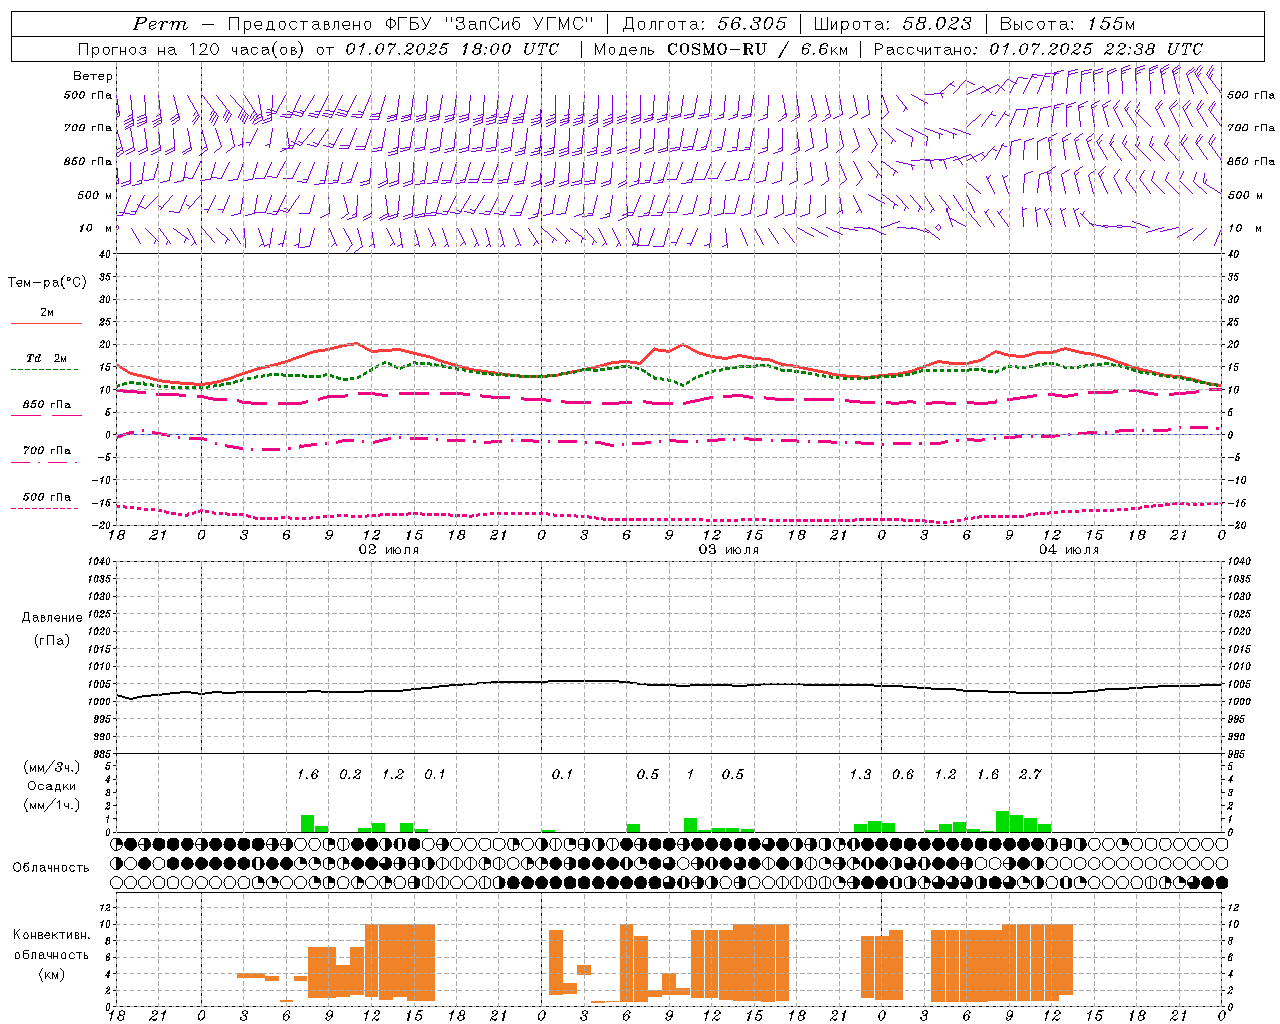The height and width of the screenshot is (1024, 1280).
Task: Click the '(мм/1ч.)' hourly precipitation unit label
Action: coord(52,805)
